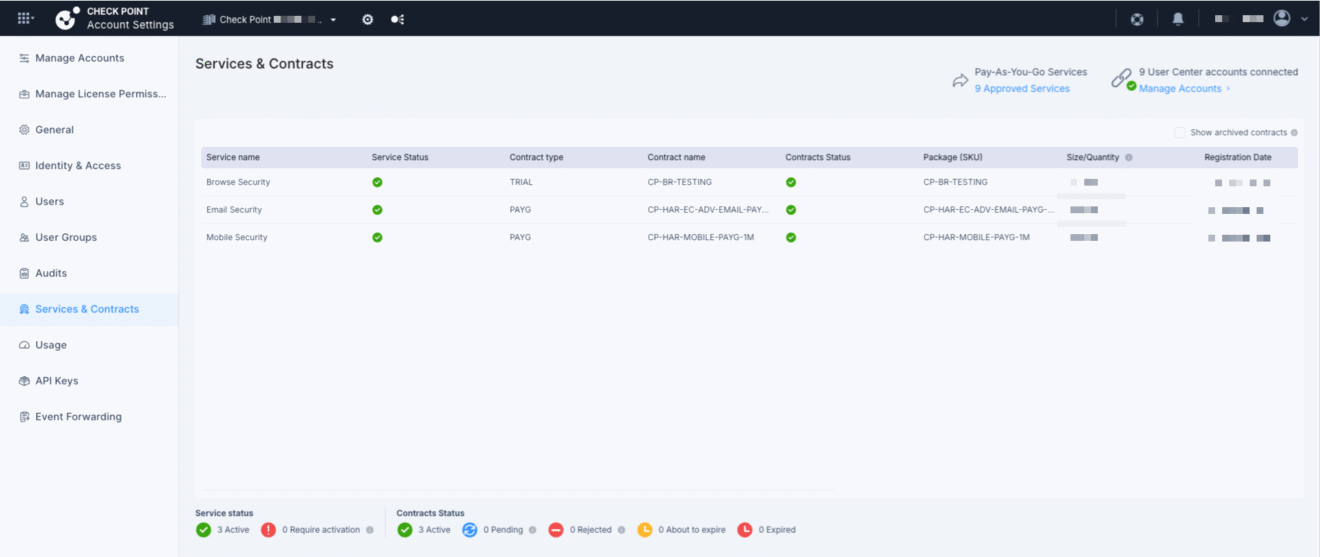
Task: Click the API Keys icon
Action: point(24,381)
